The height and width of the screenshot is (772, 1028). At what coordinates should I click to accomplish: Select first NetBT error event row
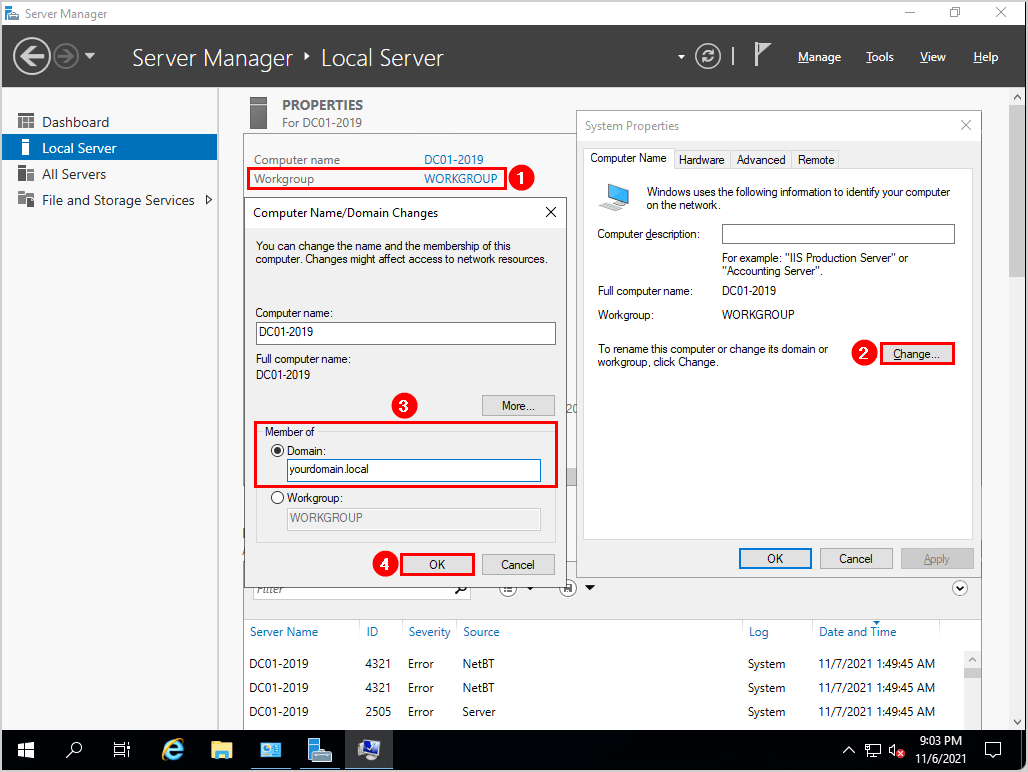(603, 664)
